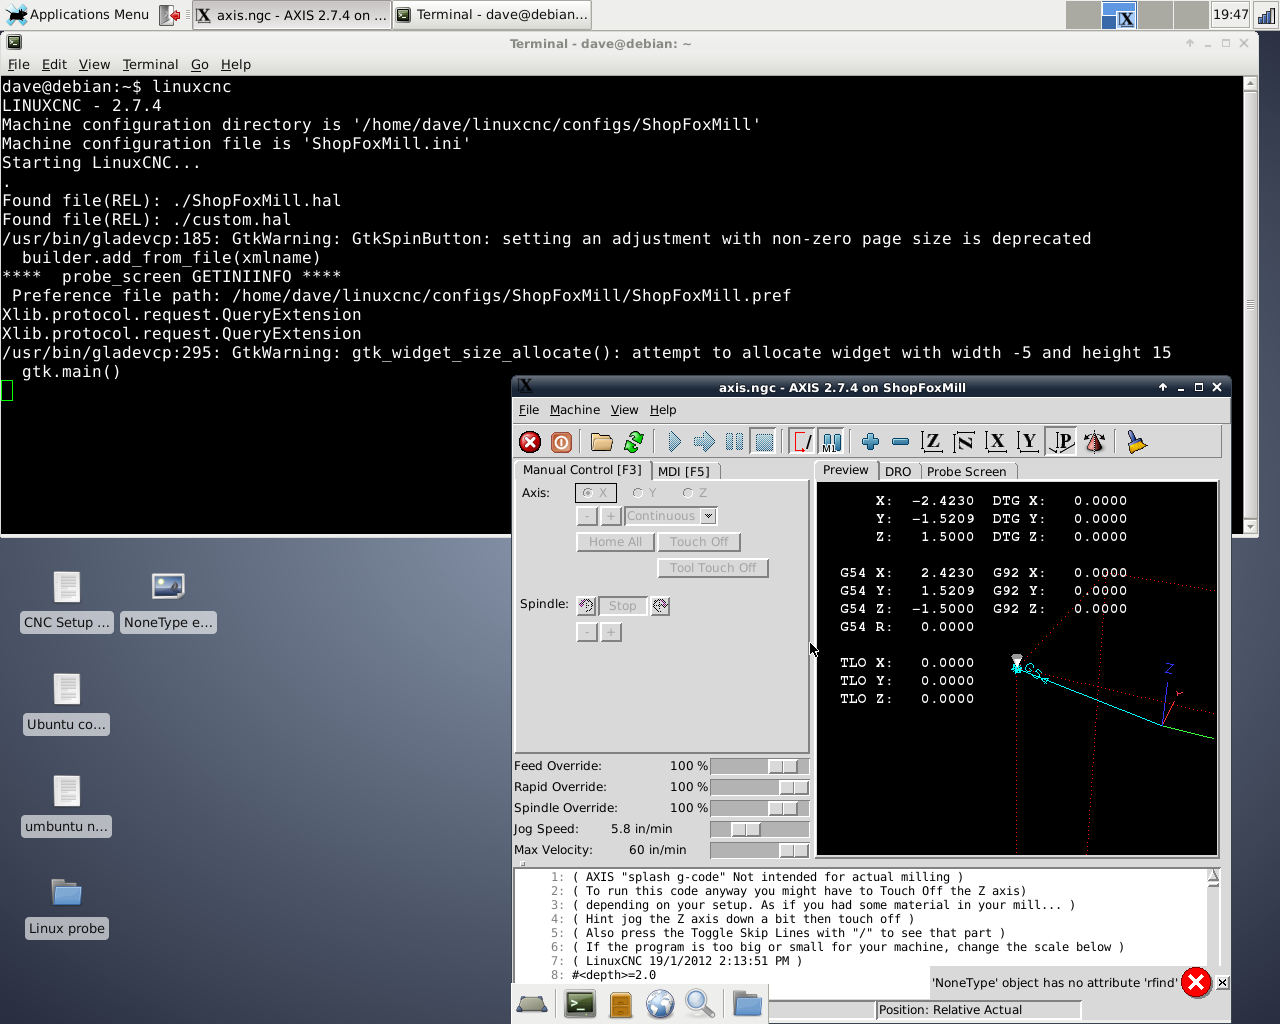Click the Rapid Override slider

(x=759, y=787)
